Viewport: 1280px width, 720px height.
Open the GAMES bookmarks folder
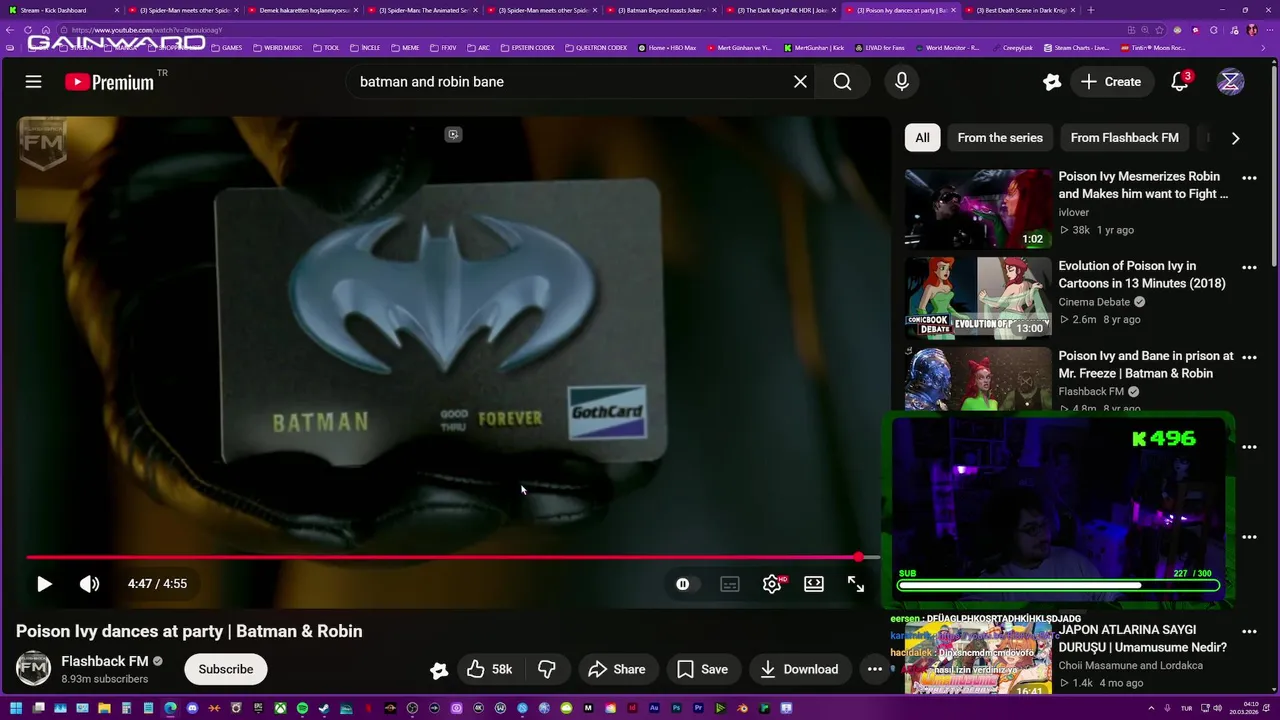pyautogui.click(x=226, y=47)
